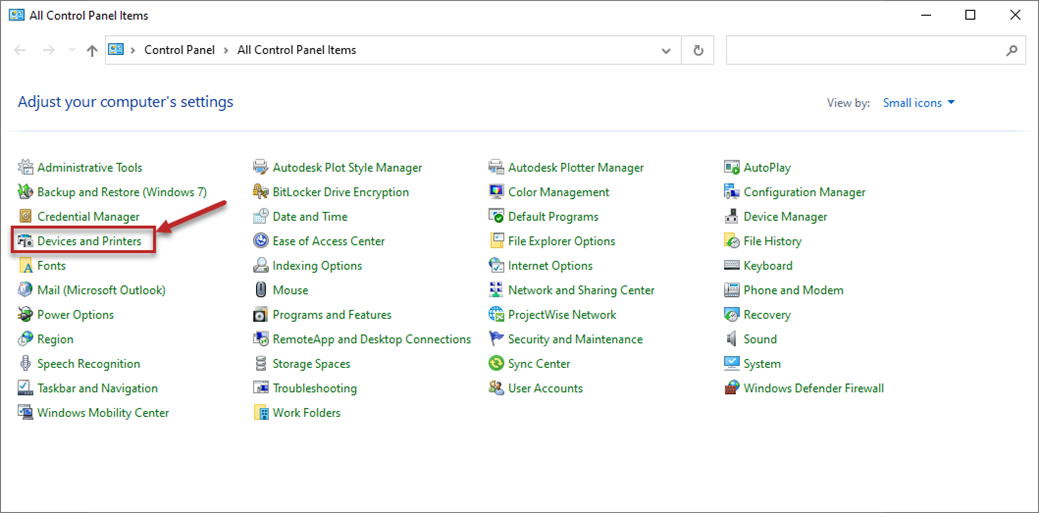Click the All Control Panel Items breadcrumb
The image size is (1039, 513).
pos(296,50)
